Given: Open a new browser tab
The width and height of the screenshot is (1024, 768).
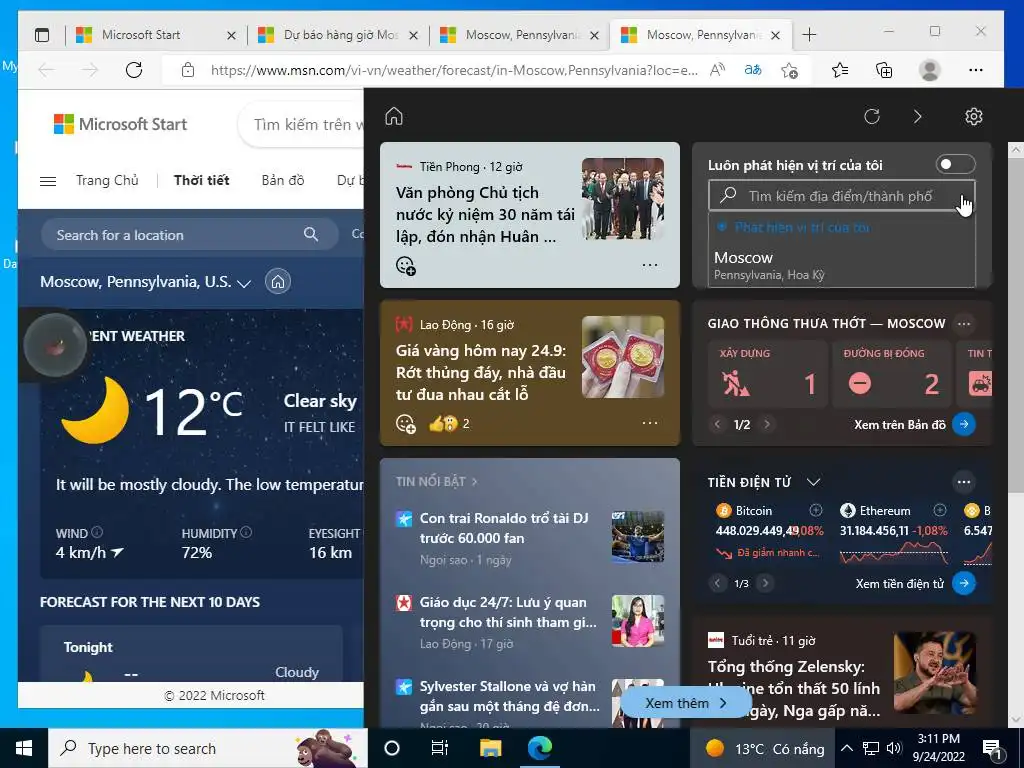Looking at the screenshot, I should pos(809,35).
